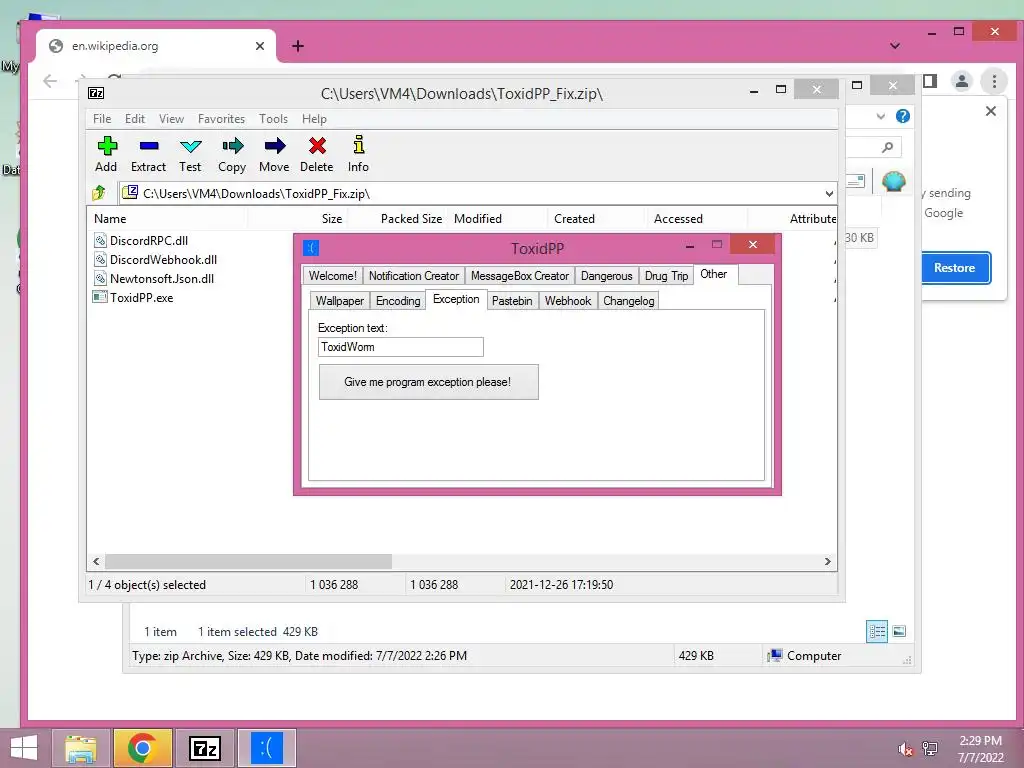
Task: Switch to Chrome on the taskbar
Action: coord(142,748)
